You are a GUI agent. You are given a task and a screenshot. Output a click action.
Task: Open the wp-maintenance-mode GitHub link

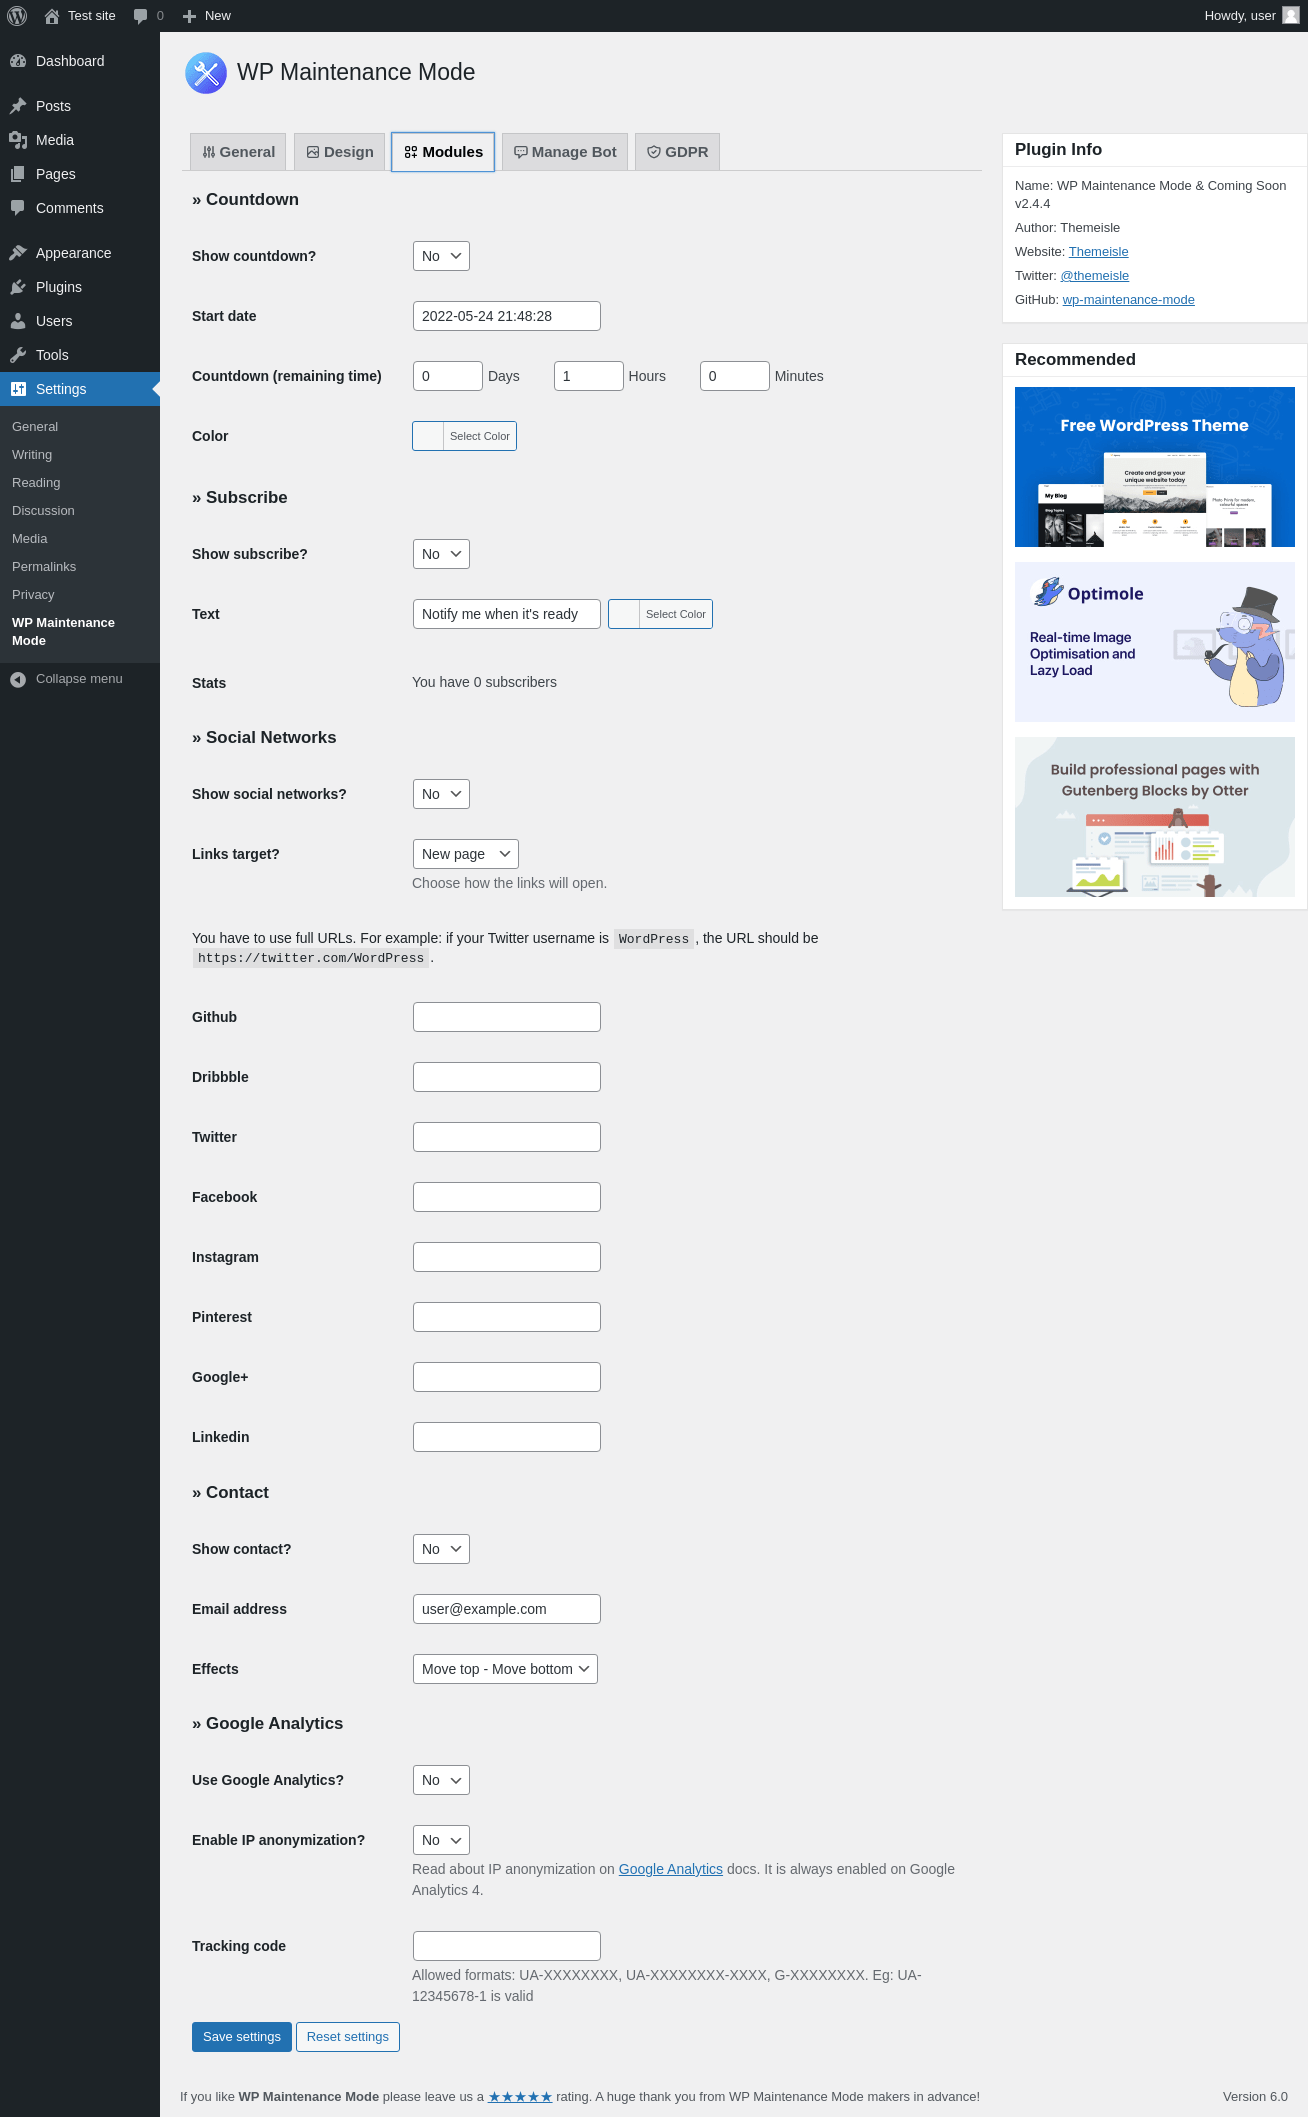[1128, 300]
